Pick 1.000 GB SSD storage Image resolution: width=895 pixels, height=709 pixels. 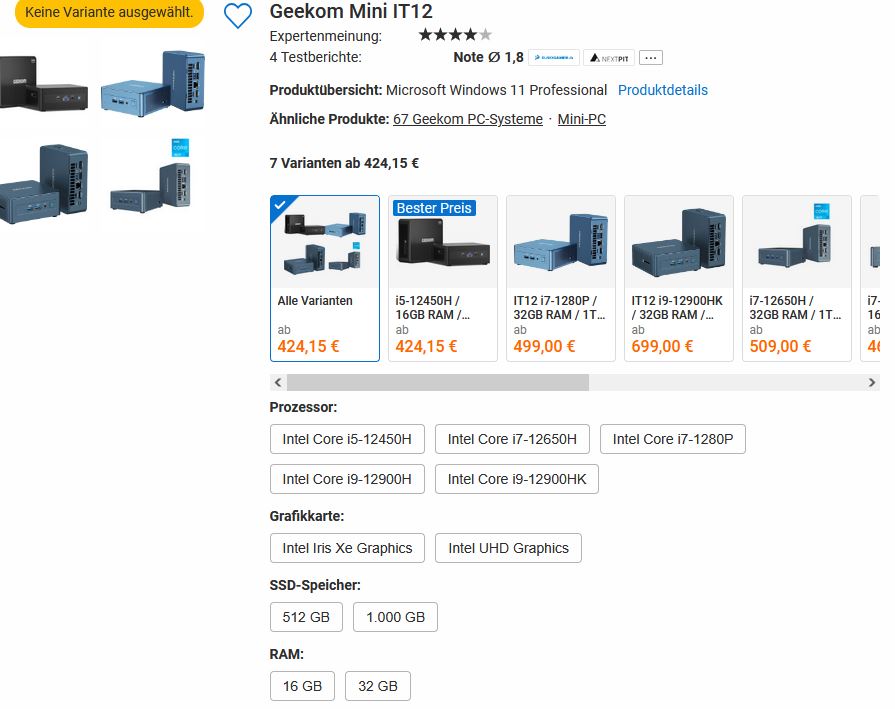[x=395, y=617]
